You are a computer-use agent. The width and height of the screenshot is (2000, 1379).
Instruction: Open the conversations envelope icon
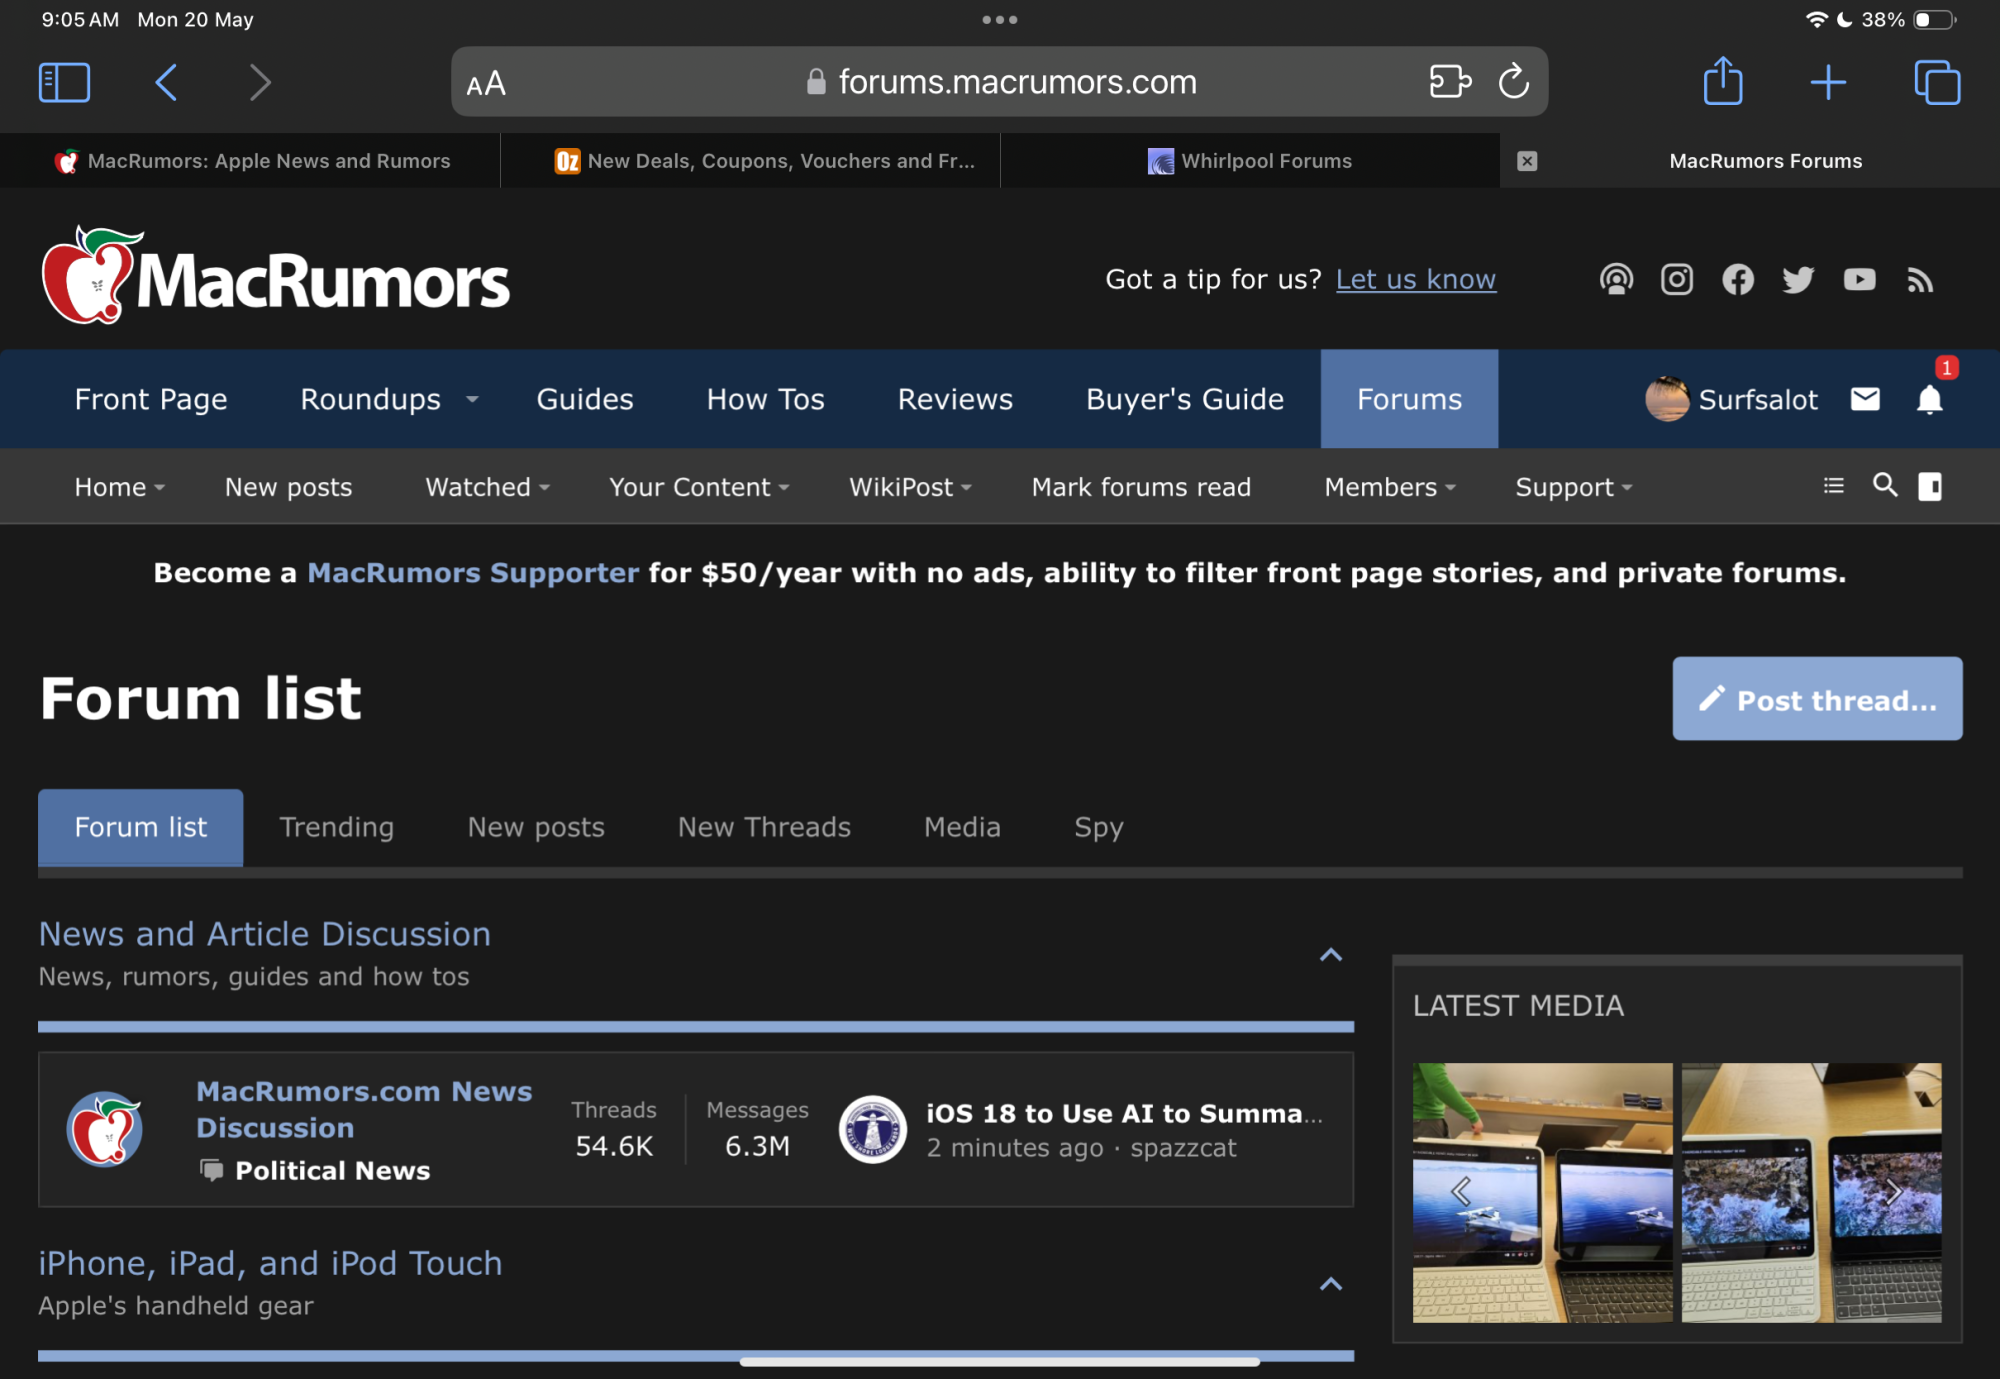point(1865,399)
